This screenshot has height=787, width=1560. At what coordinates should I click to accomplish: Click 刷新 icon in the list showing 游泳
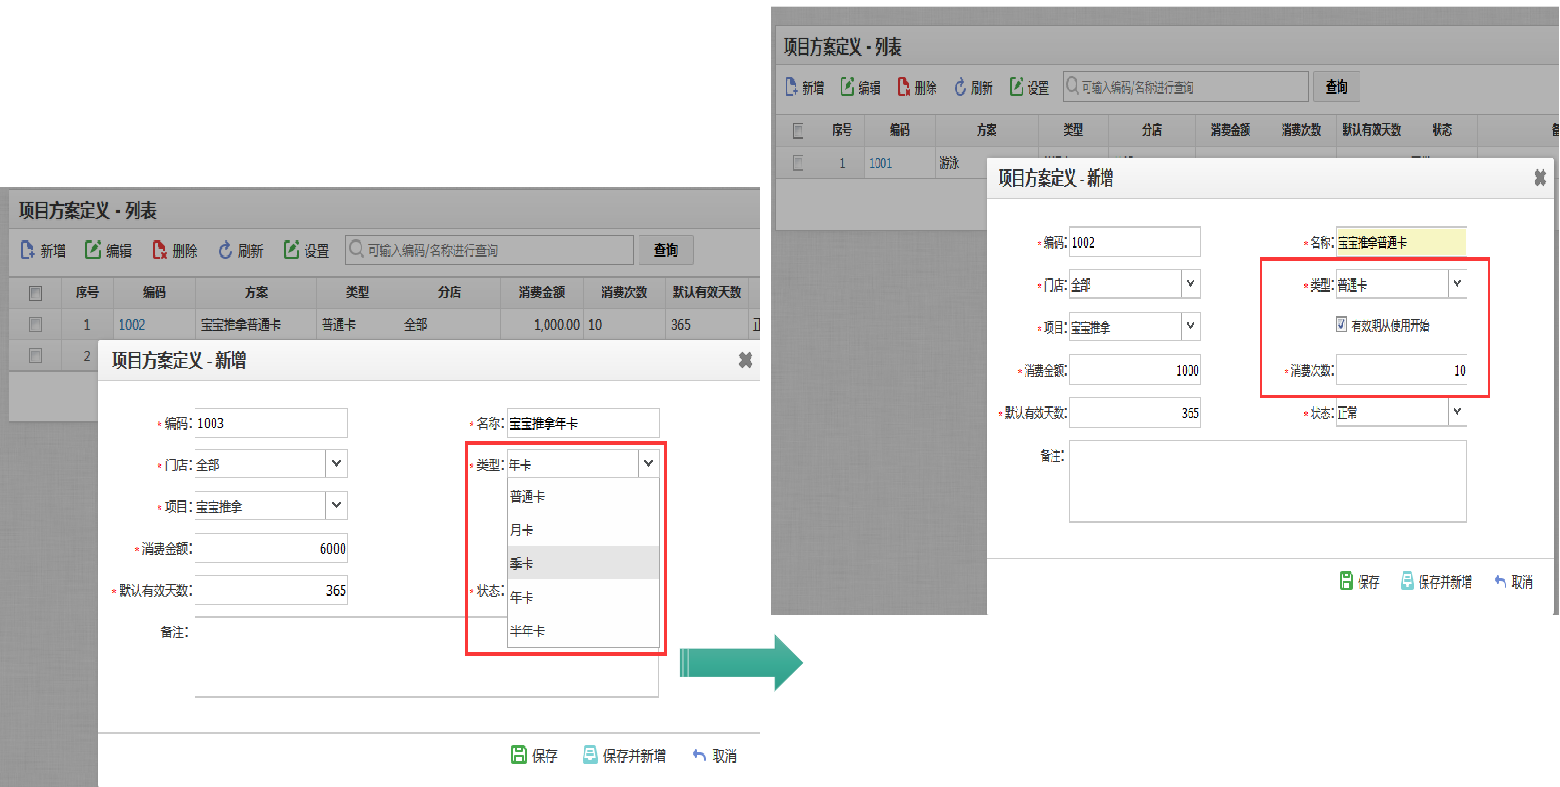tap(960, 87)
